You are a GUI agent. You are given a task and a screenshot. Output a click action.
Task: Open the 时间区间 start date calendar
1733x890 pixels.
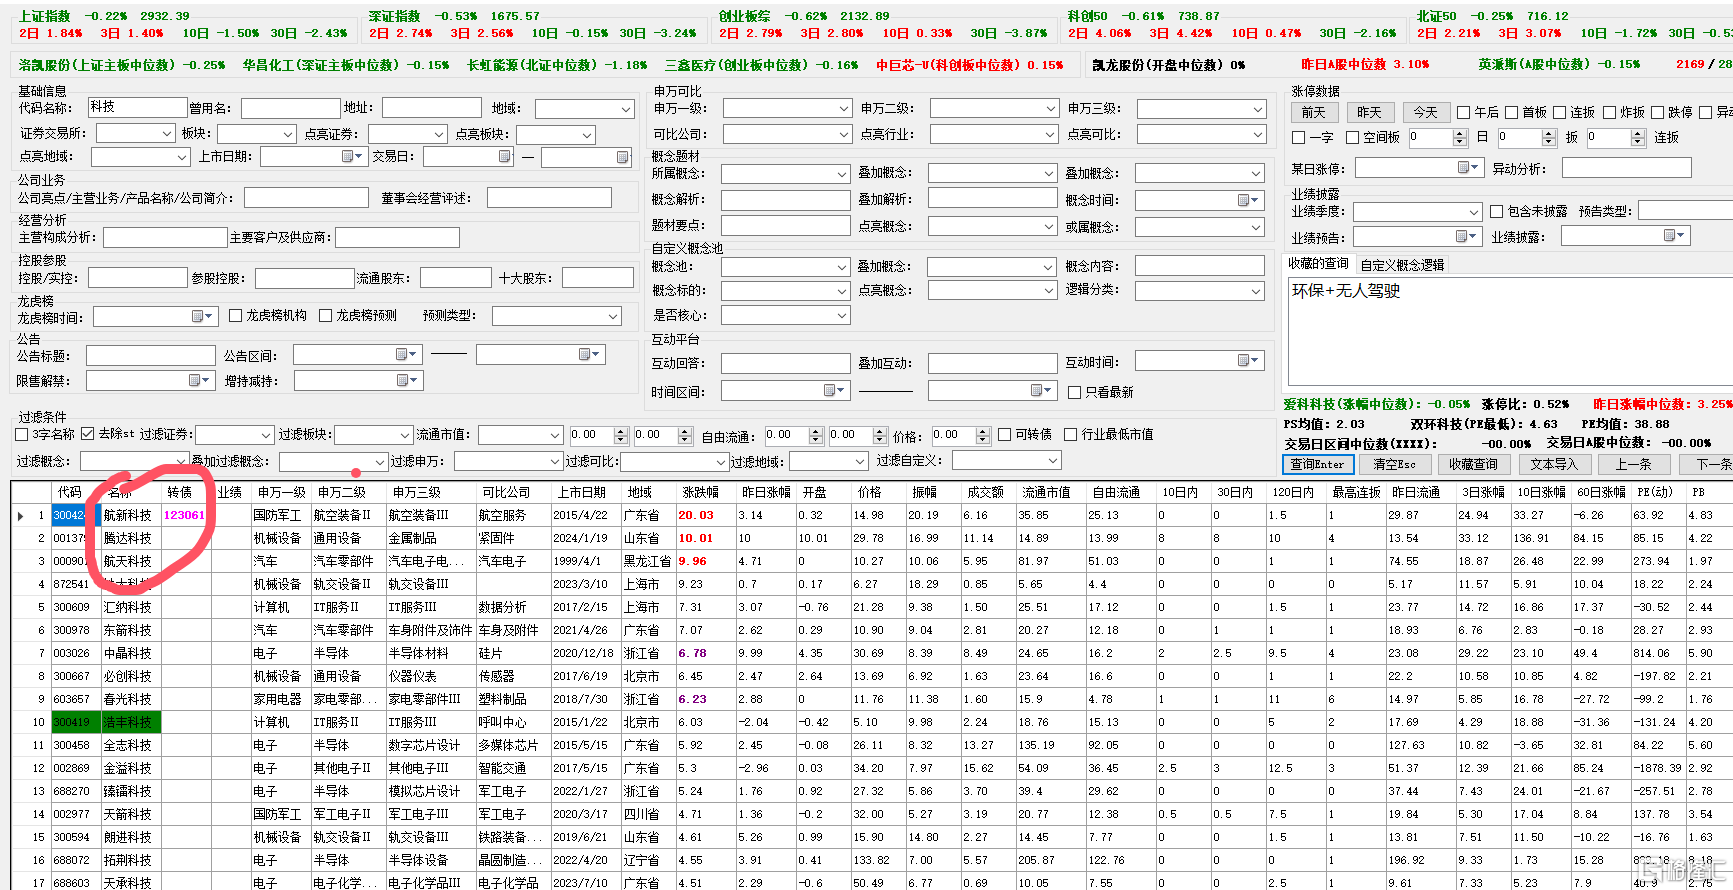point(833,390)
